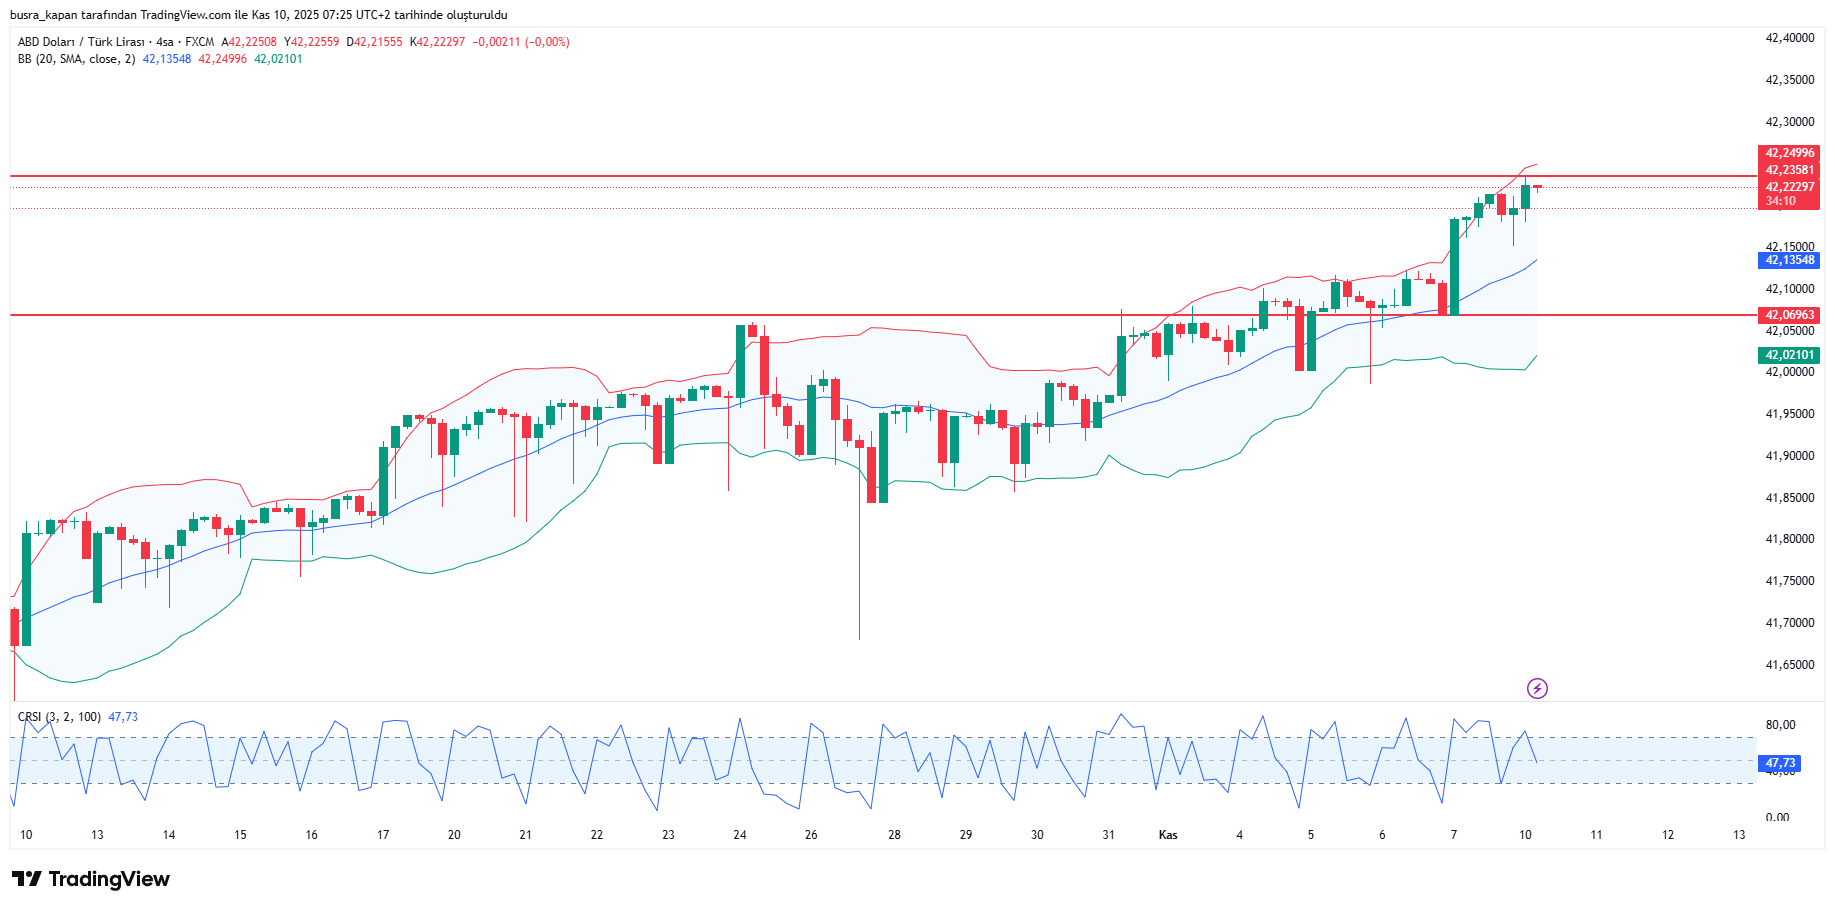Click the blue 42,13548 basis price tag

pos(1788,260)
